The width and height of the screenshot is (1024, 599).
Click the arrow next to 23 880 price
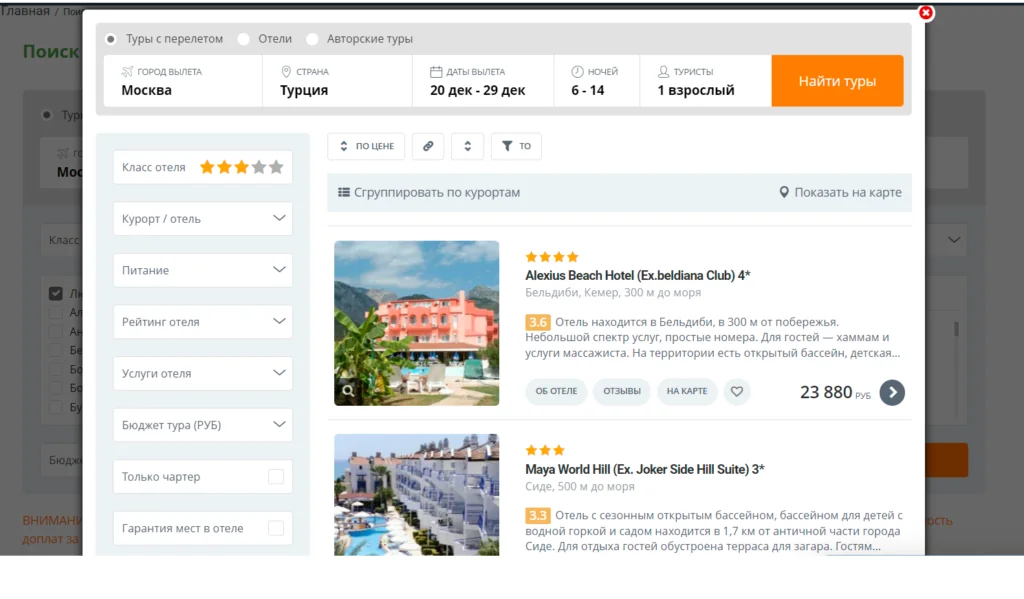[x=892, y=393]
